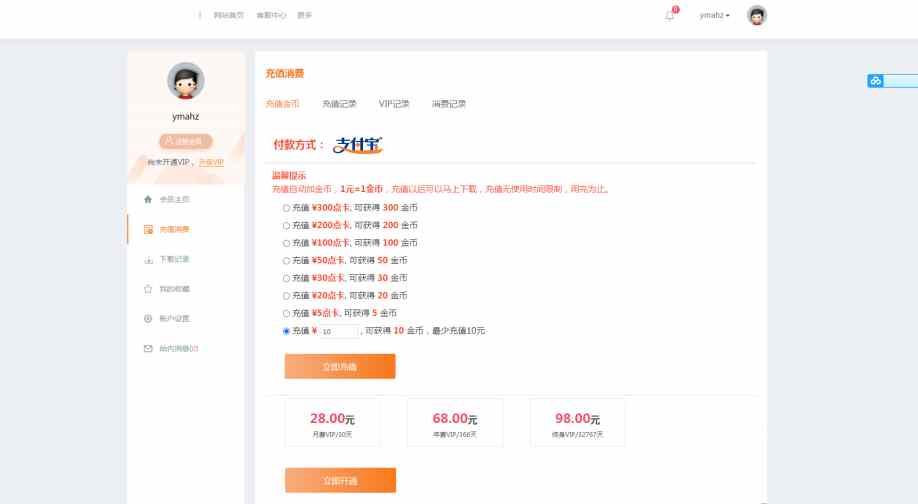The image size is (918, 504).
Task: Select the ¥100 recharge radio button
Action: click(x=286, y=243)
